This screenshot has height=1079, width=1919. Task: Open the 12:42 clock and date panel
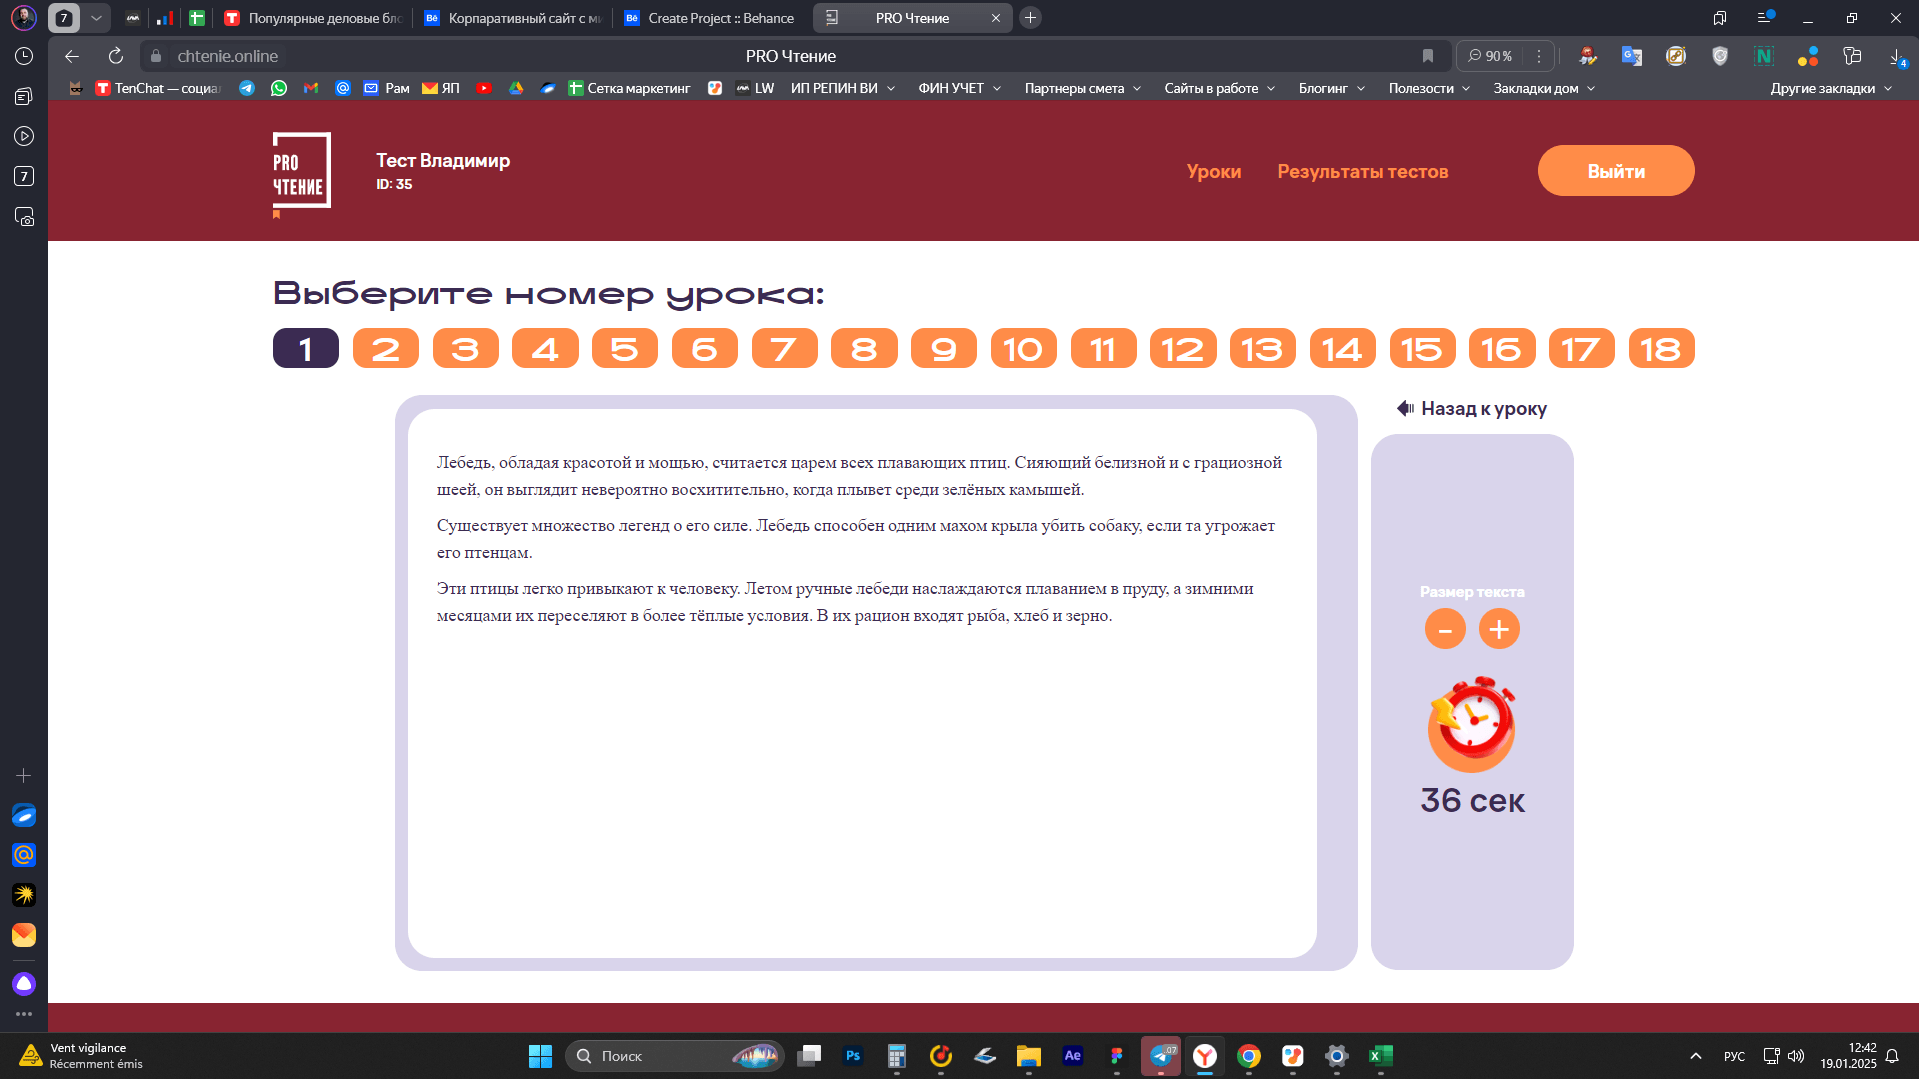pos(1848,1056)
